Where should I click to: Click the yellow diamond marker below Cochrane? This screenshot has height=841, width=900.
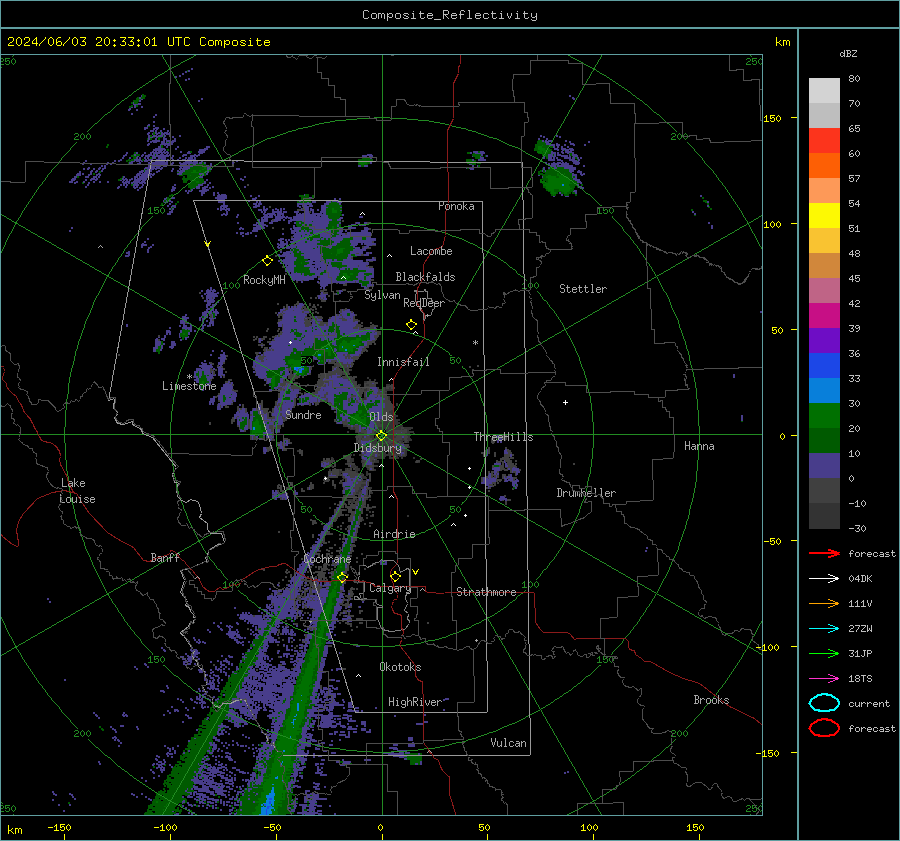coord(342,577)
